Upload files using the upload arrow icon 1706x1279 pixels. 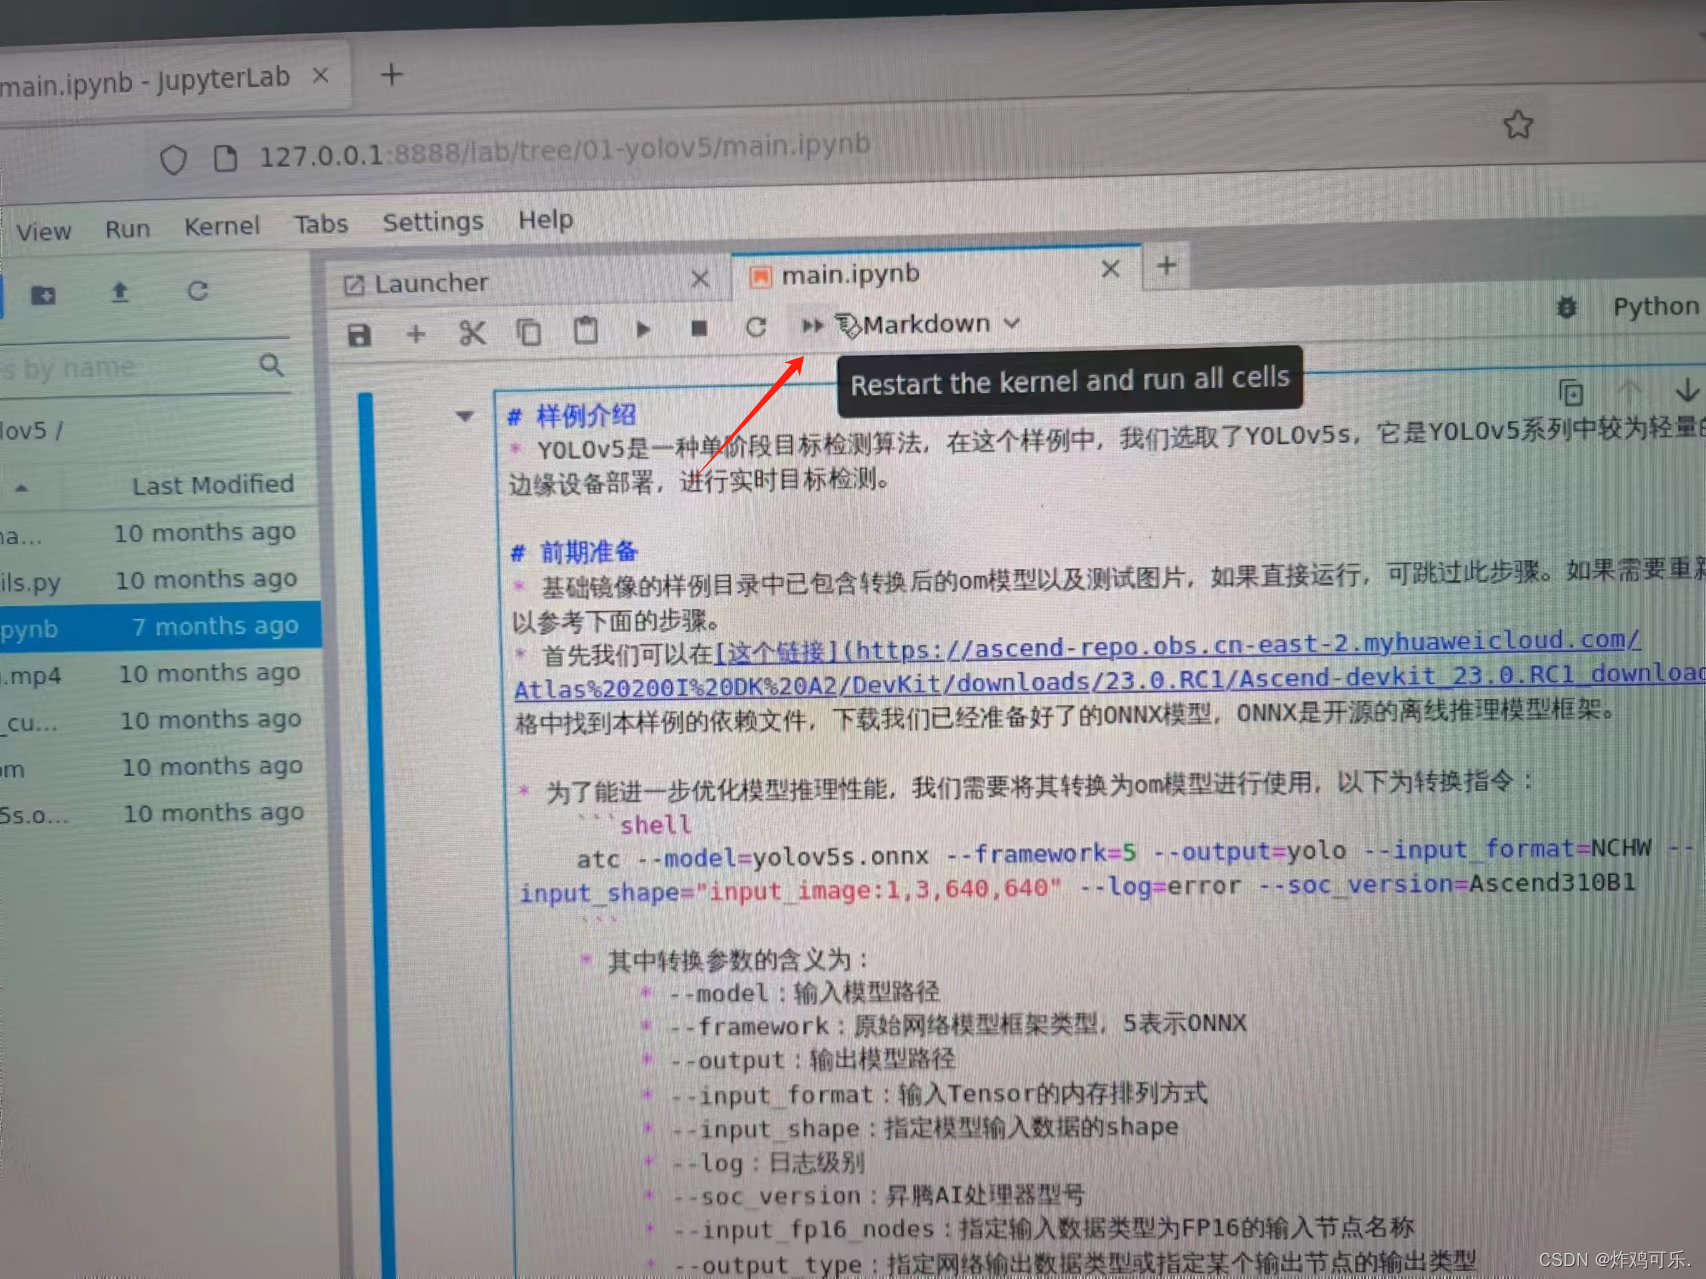(120, 292)
